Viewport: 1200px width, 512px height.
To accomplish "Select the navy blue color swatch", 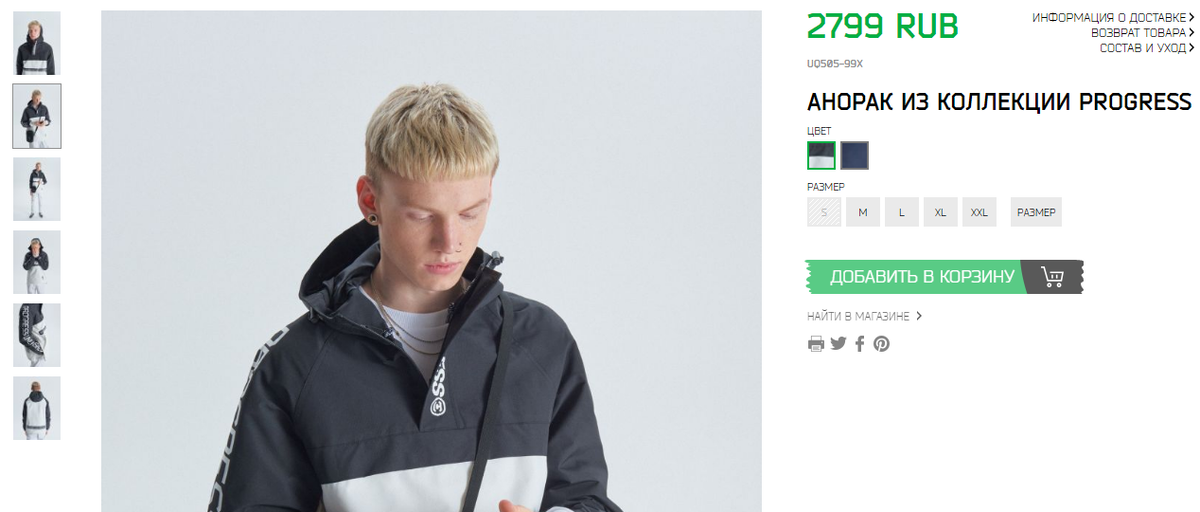I will click(x=855, y=156).
